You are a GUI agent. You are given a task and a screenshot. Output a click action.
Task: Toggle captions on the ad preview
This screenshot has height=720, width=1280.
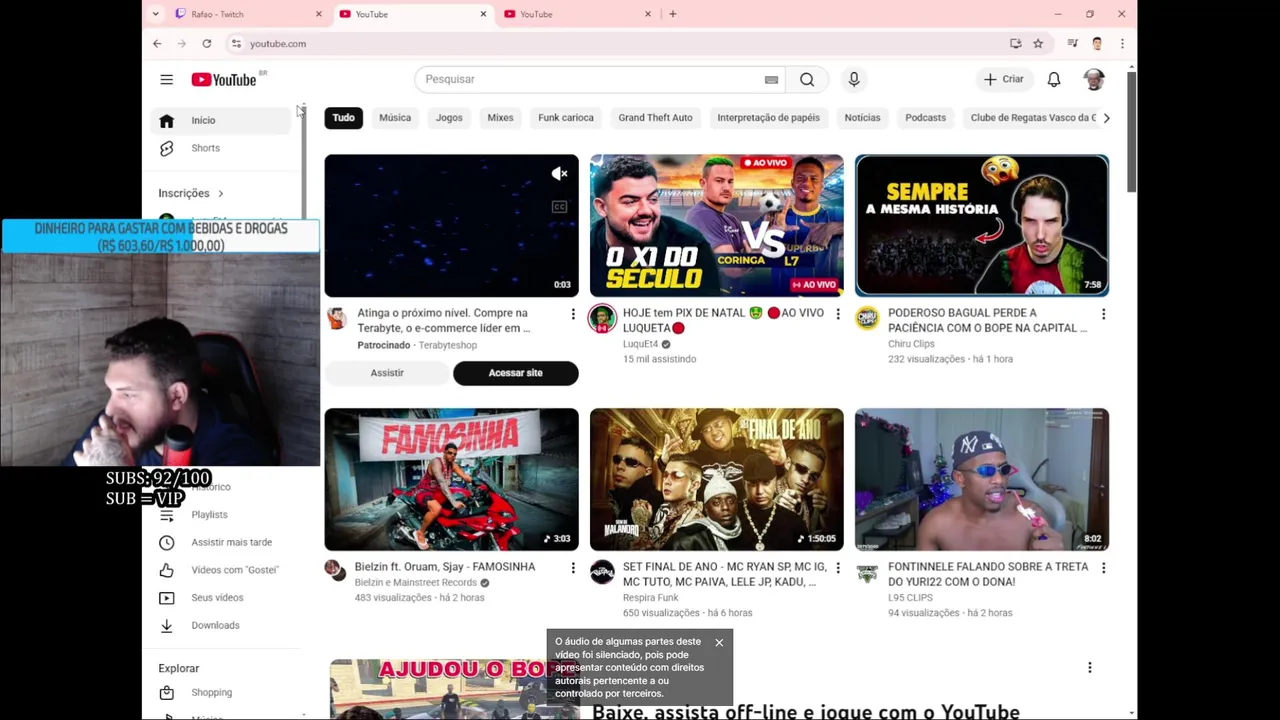point(560,207)
